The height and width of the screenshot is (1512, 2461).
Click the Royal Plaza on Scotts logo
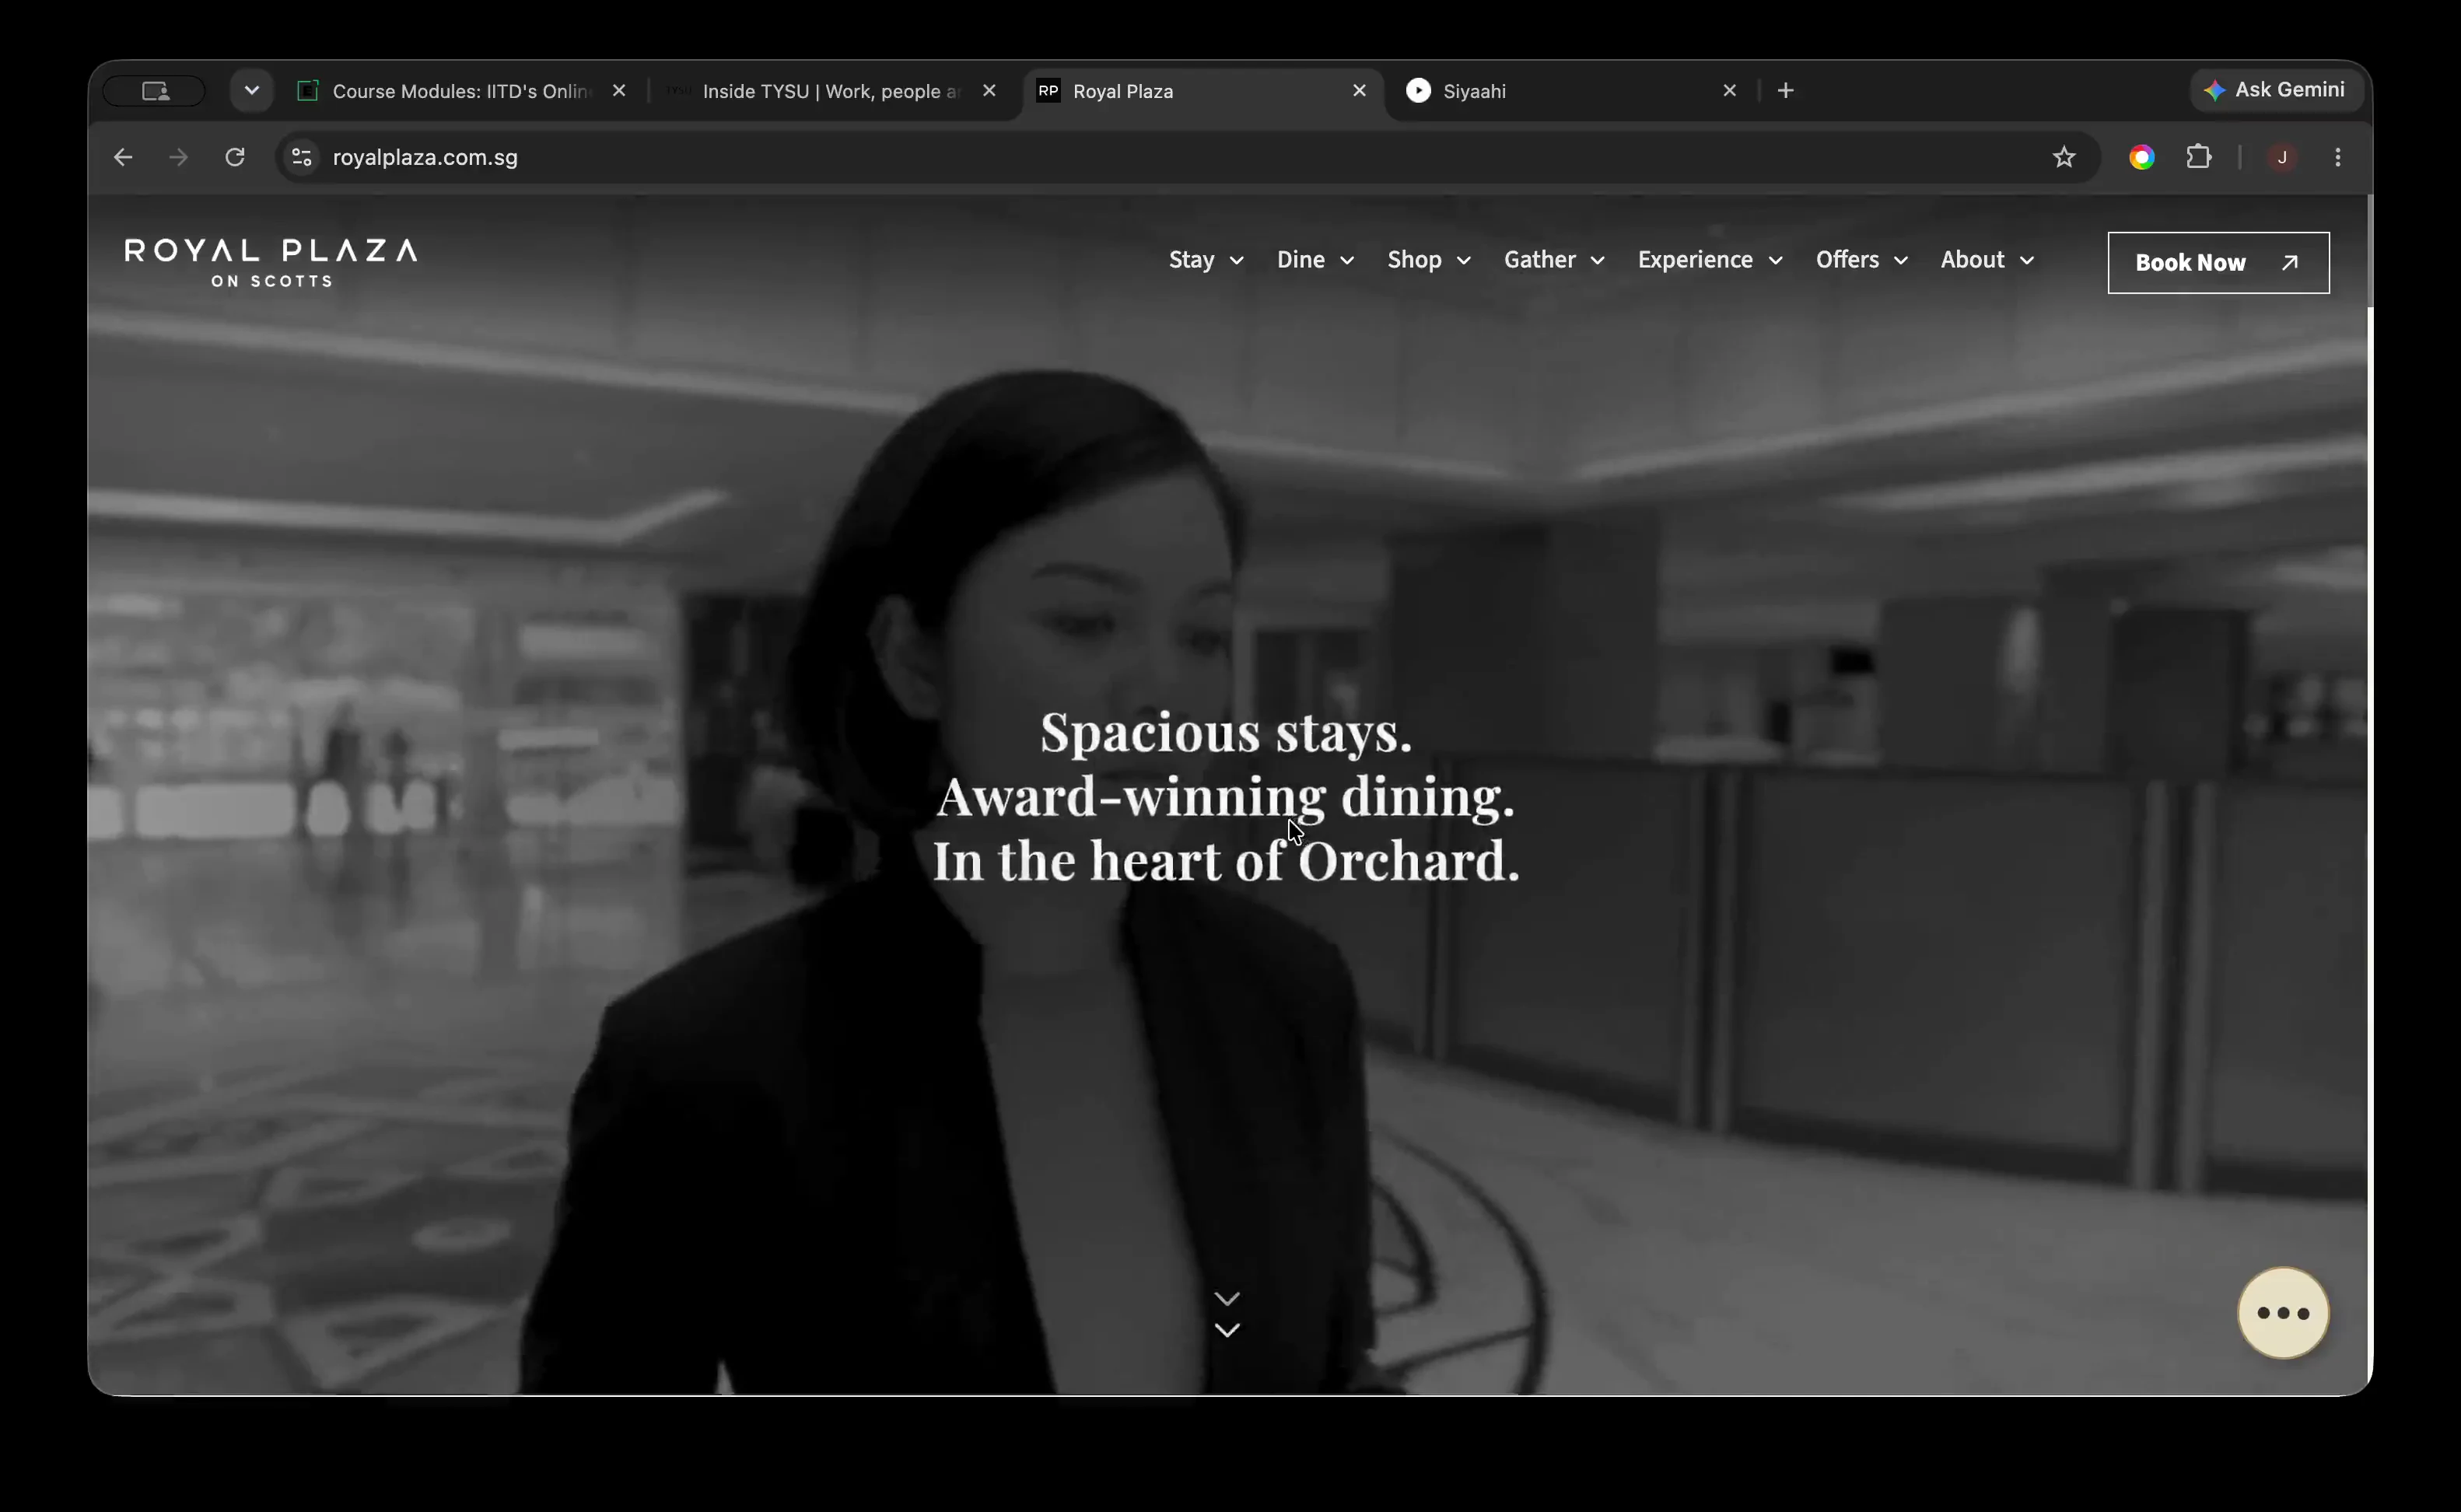(x=271, y=262)
